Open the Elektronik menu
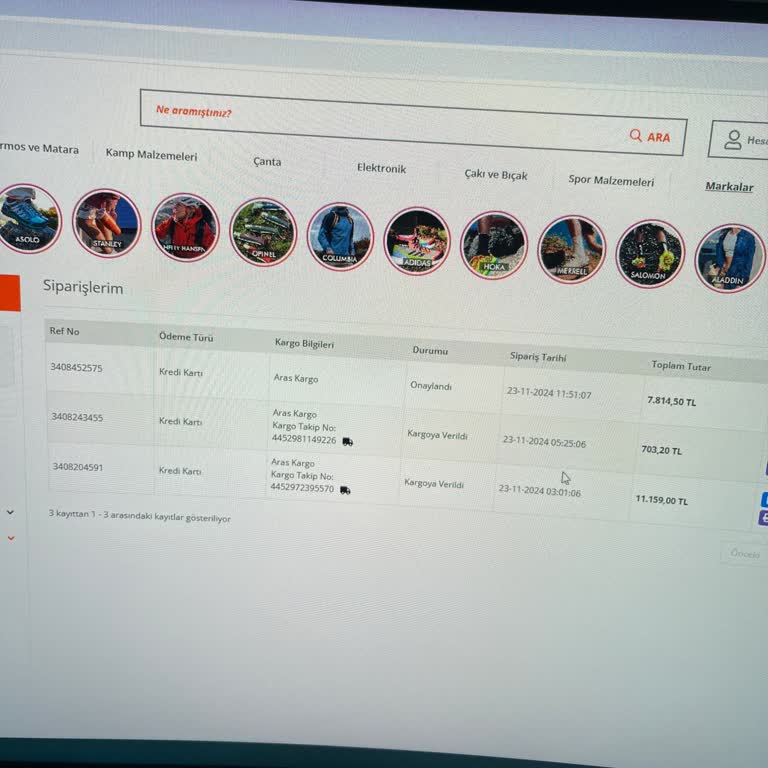This screenshot has width=768, height=768. [x=382, y=168]
